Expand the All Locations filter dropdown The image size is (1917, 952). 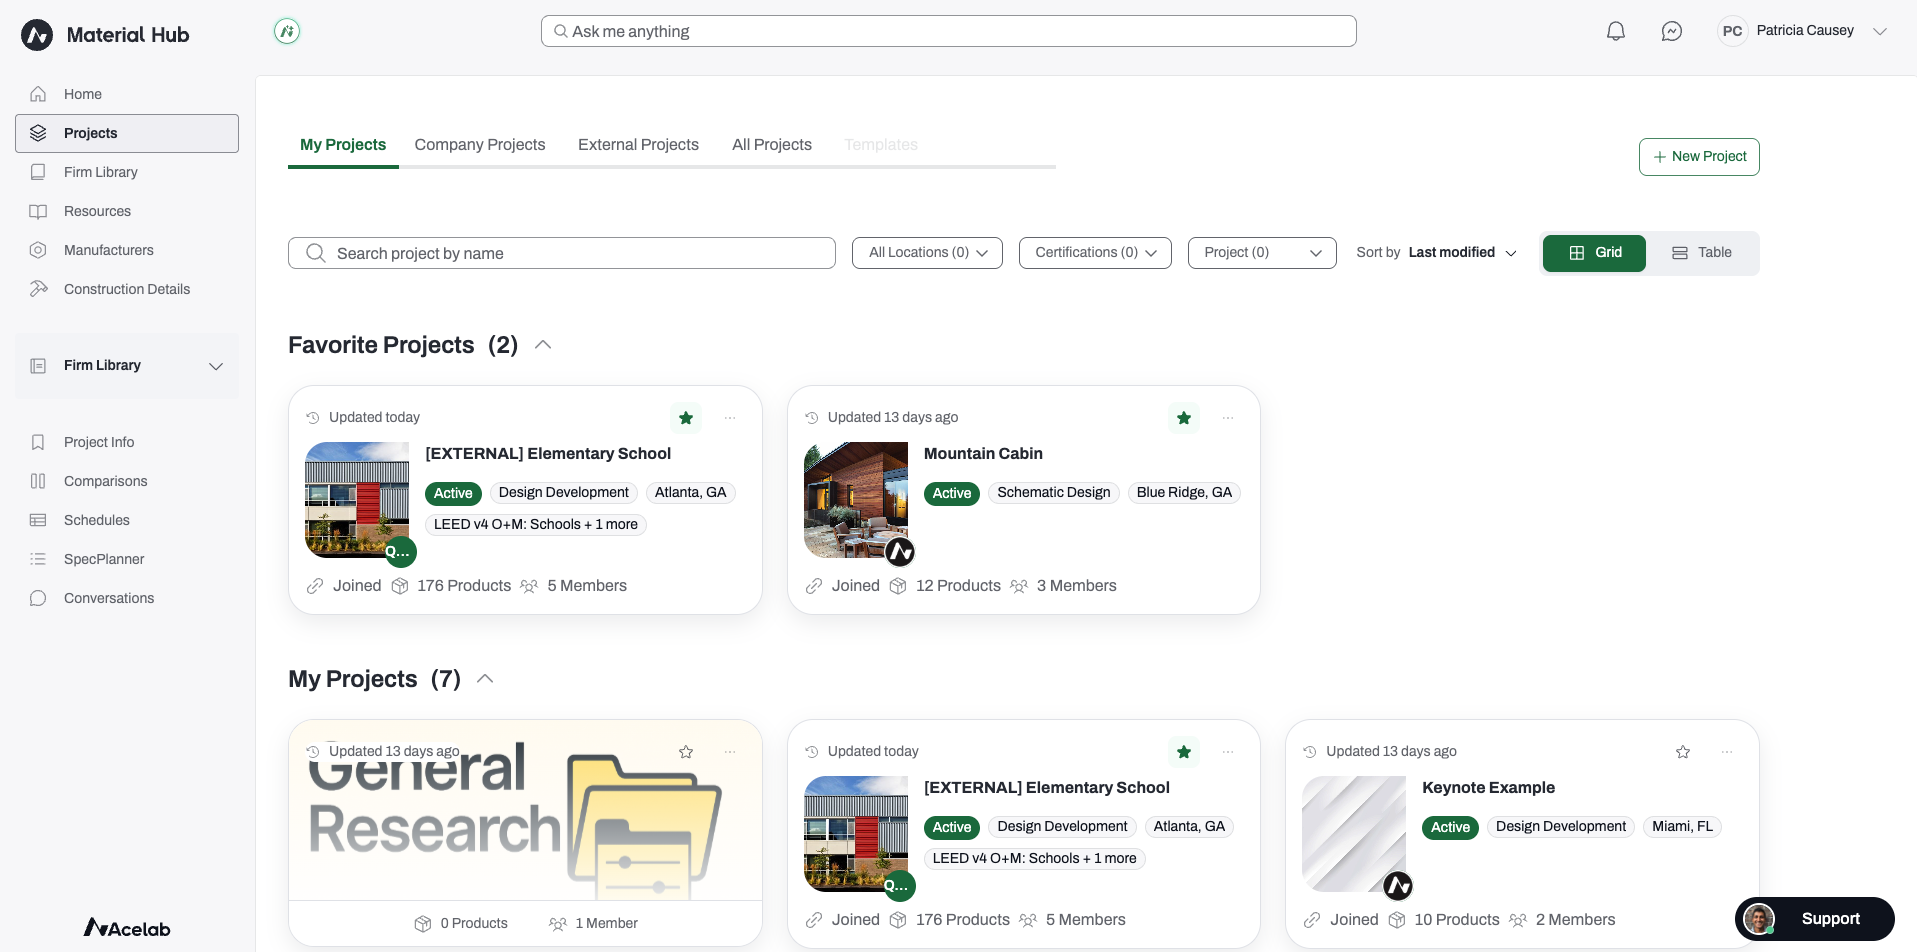[927, 253]
